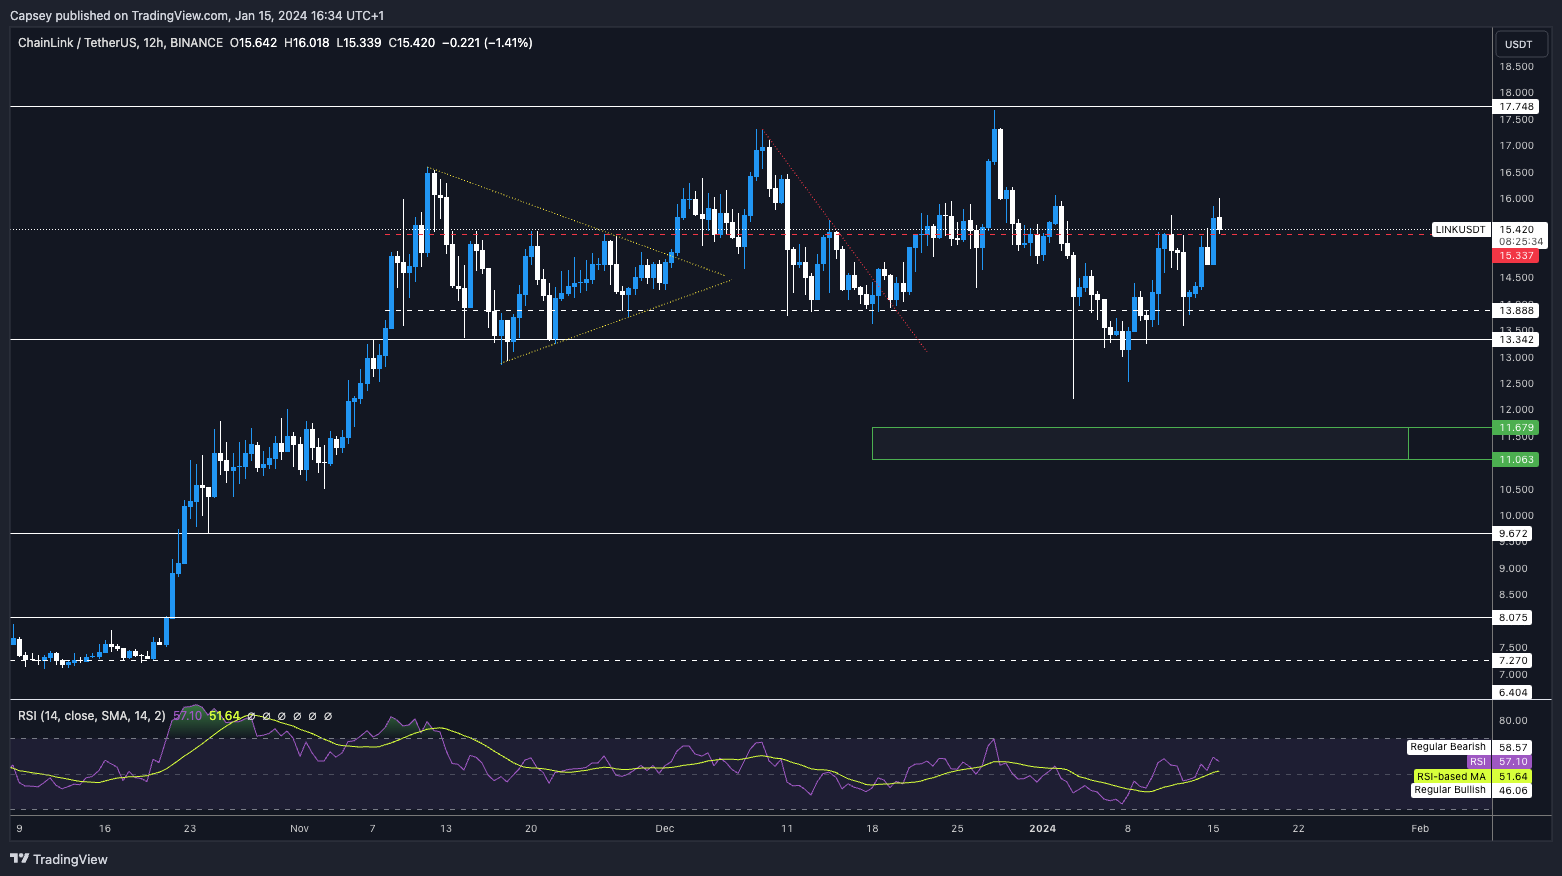Click the TradingView logo at bottom left
This screenshot has height=876, width=1562.
(59, 859)
